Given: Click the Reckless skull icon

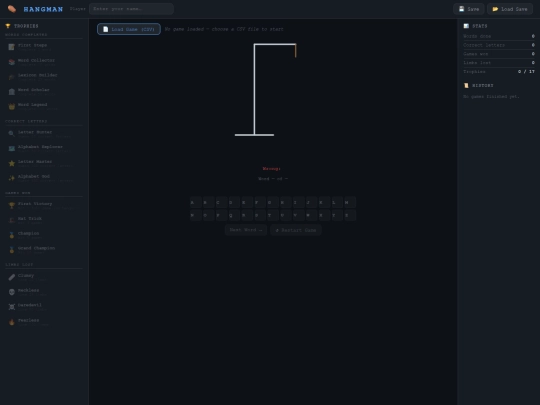Looking at the screenshot, I should point(12,292).
